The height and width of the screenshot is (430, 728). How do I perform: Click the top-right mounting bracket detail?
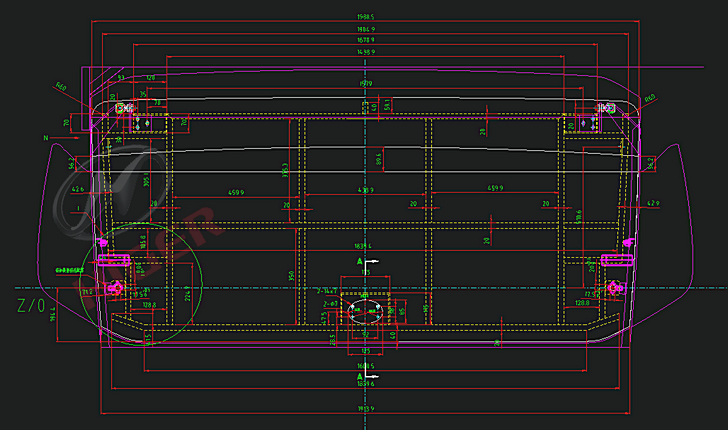click(605, 108)
